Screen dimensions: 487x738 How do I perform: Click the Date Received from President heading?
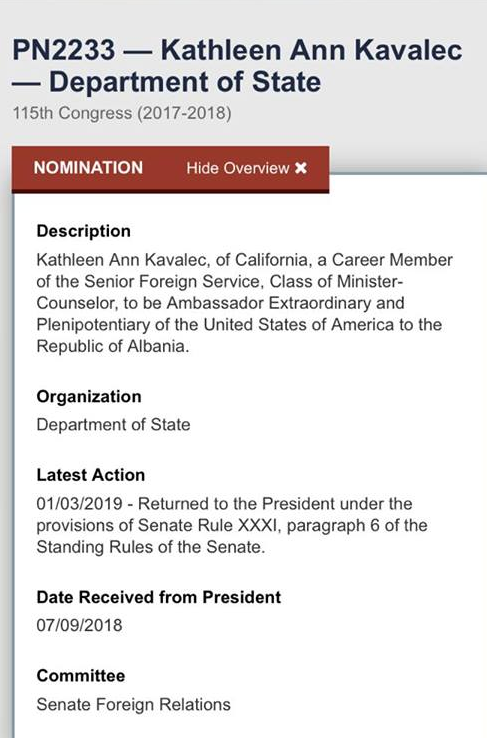(159, 597)
